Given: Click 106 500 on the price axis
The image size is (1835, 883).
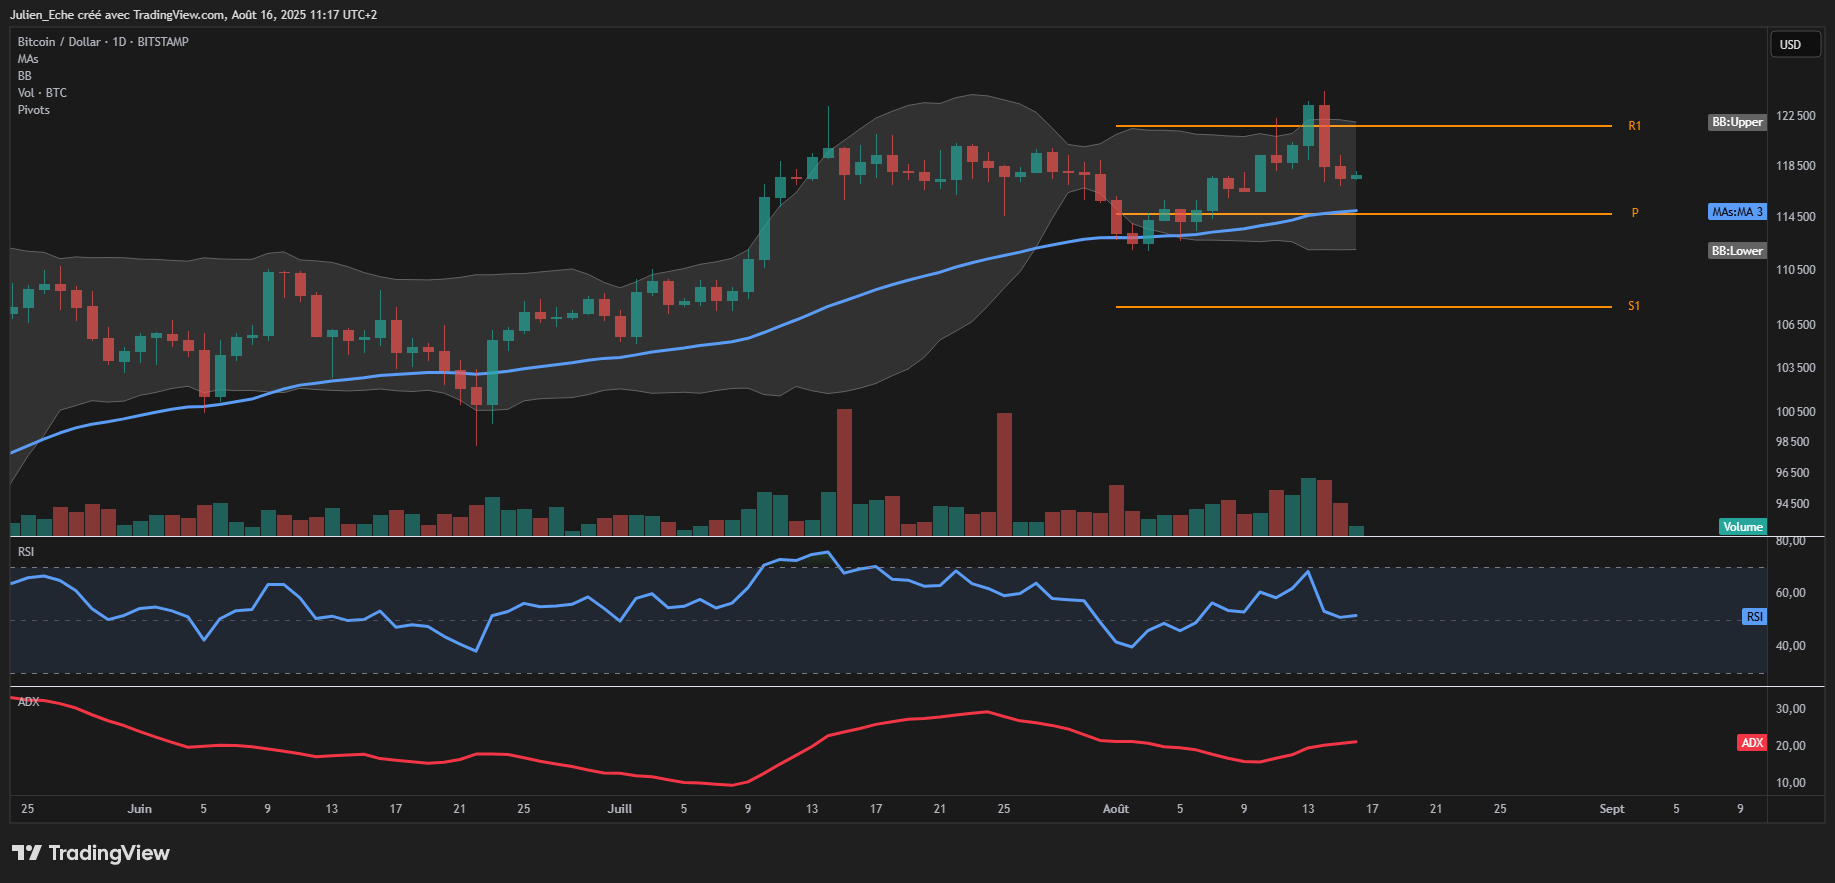Looking at the screenshot, I should 1796,325.
